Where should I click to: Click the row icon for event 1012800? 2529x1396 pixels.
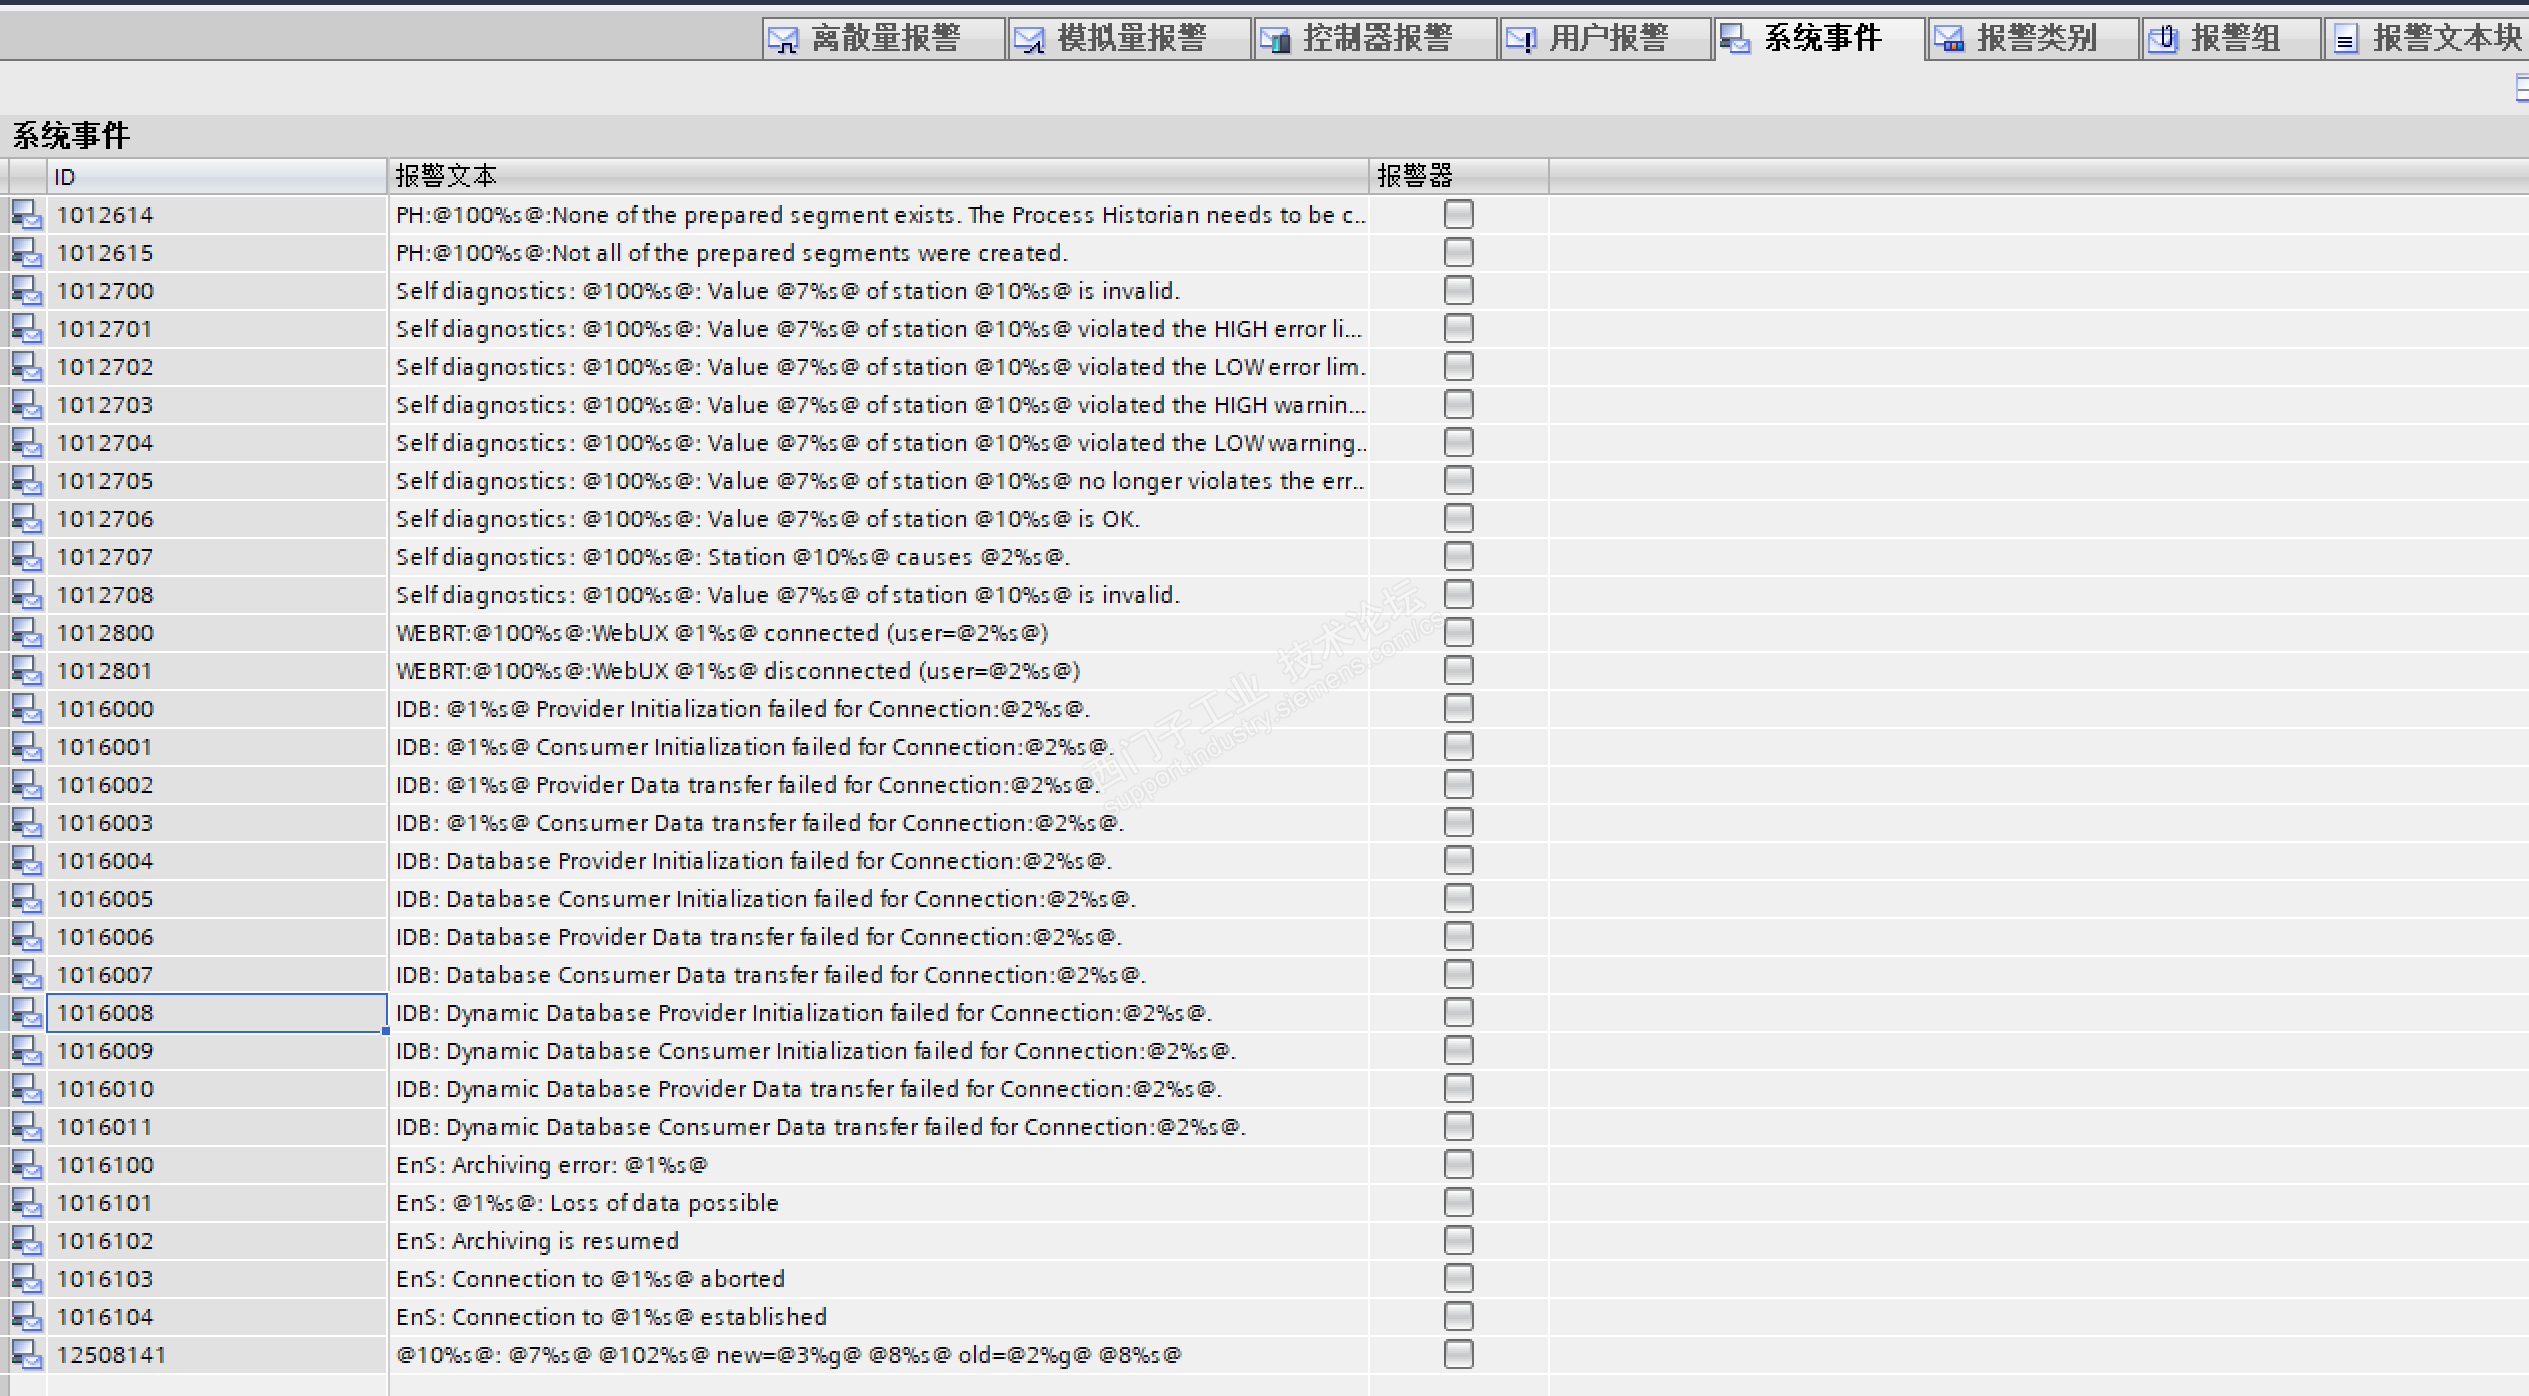pyautogui.click(x=27, y=633)
